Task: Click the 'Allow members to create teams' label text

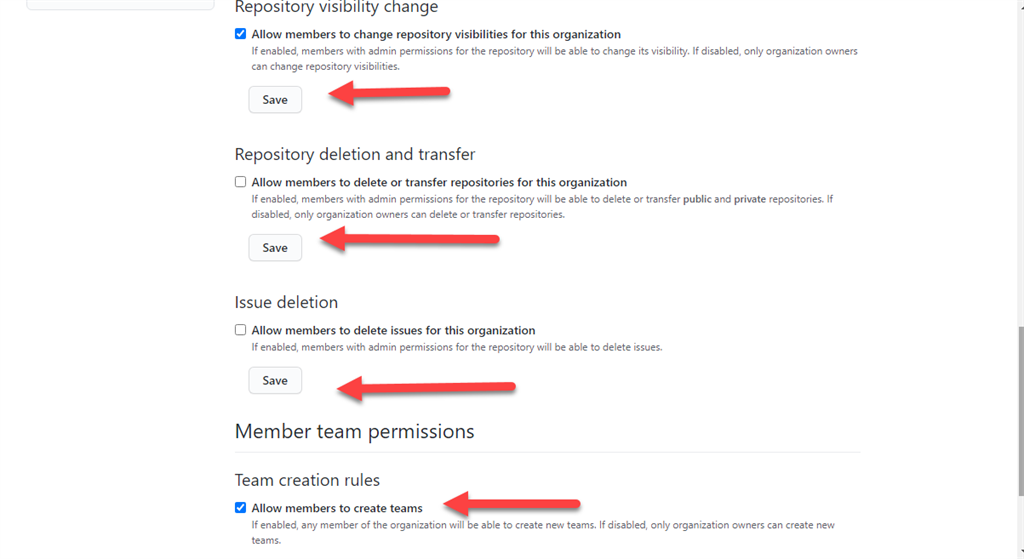Action: [x=337, y=508]
